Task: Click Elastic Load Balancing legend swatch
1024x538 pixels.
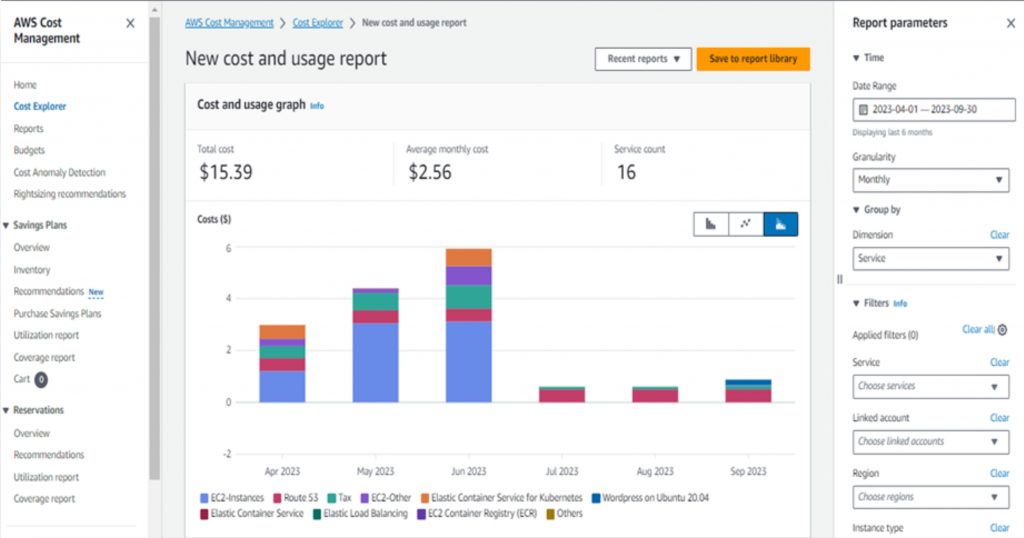Action: (317, 514)
